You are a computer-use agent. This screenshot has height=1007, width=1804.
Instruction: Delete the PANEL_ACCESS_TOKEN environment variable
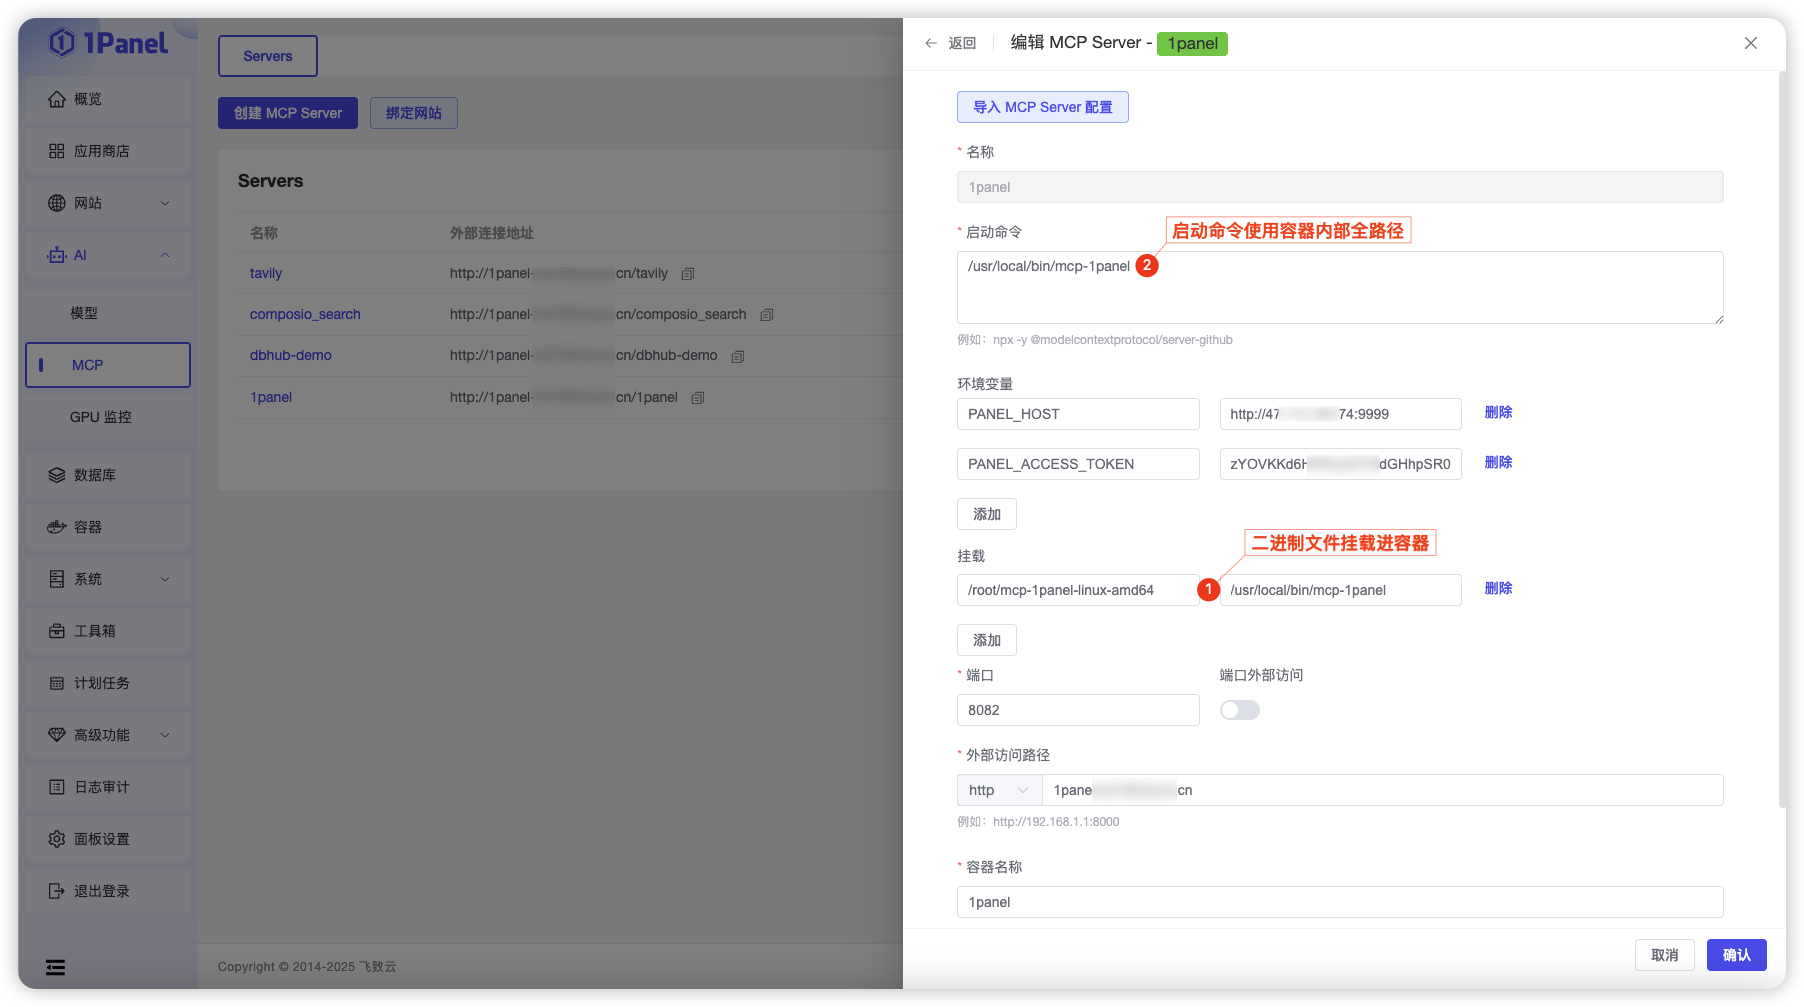point(1498,462)
